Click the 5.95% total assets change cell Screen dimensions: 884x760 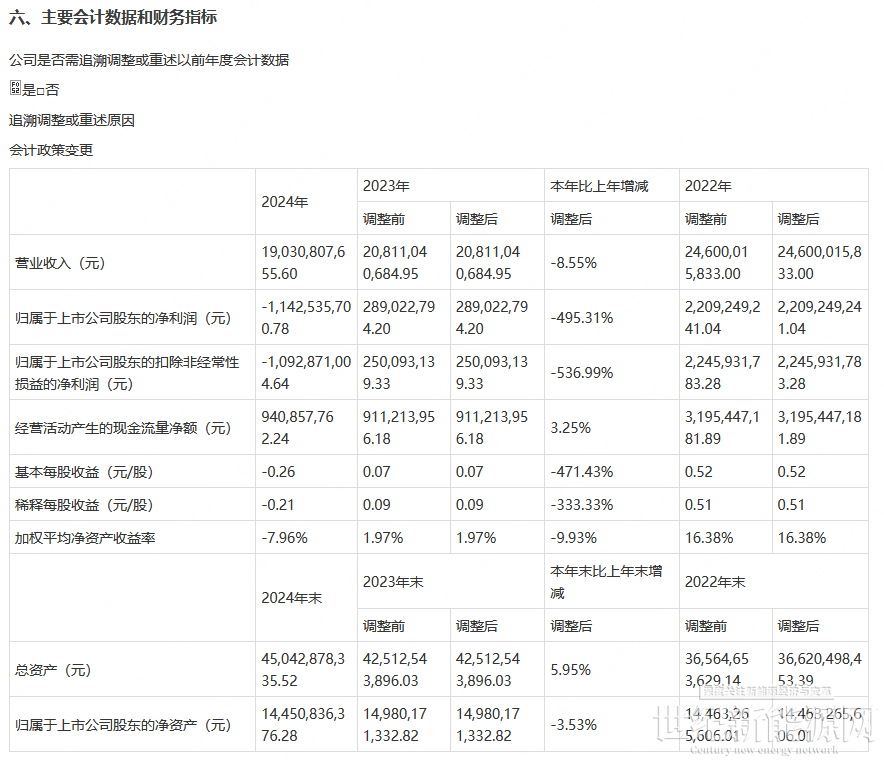(x=571, y=670)
